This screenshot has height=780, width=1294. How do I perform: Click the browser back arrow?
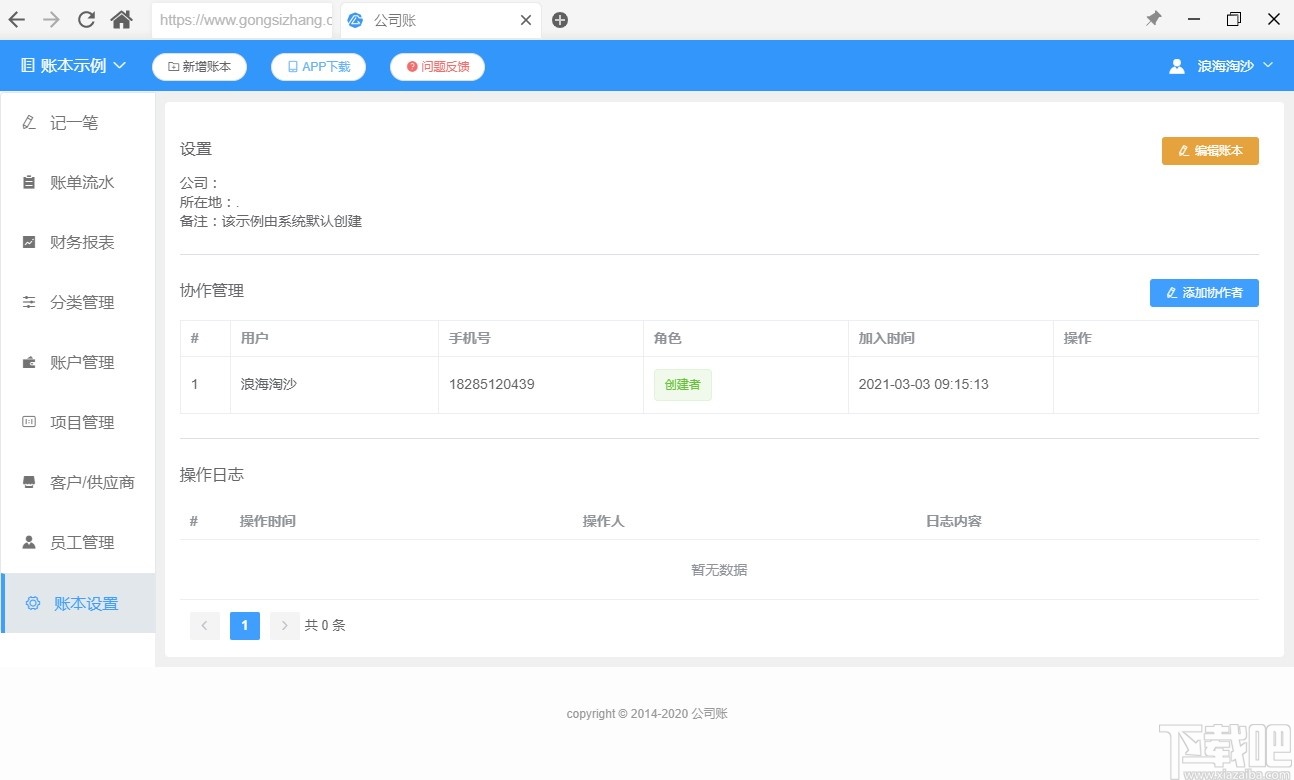[17, 19]
